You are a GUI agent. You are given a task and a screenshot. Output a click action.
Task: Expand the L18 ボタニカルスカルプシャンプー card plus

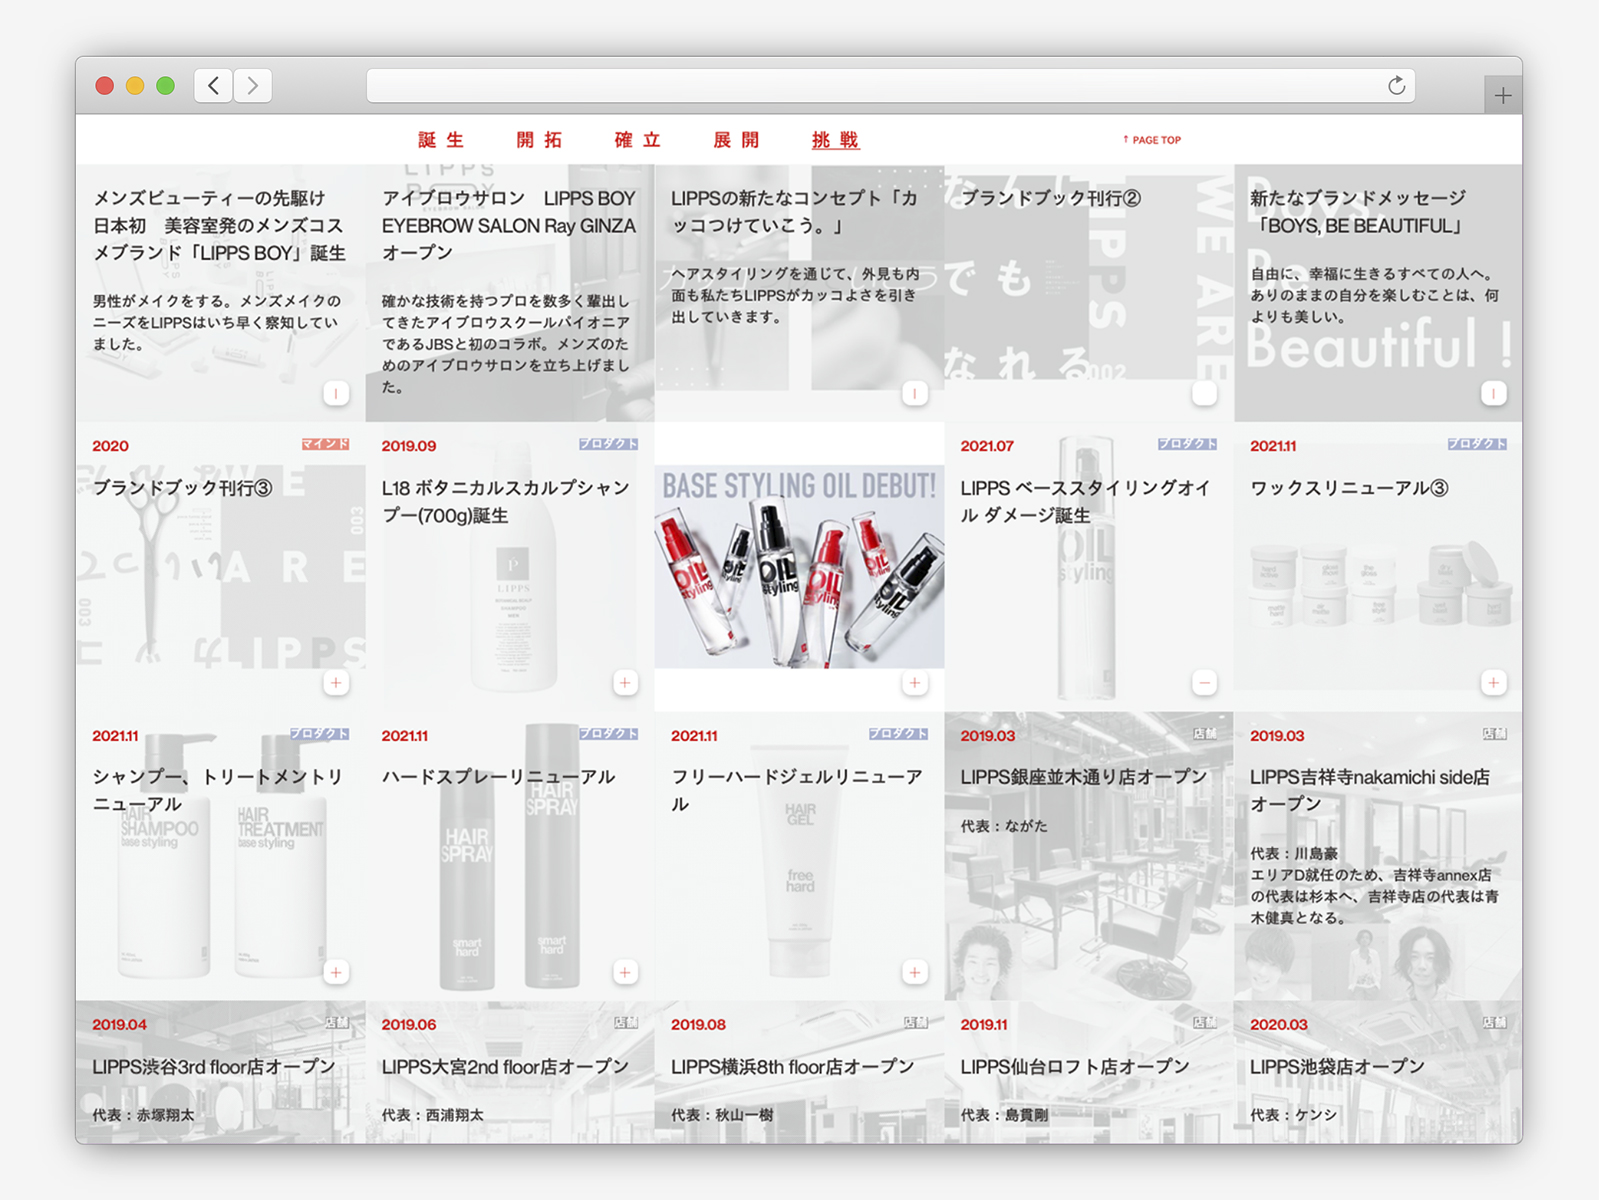pyautogui.click(x=625, y=683)
